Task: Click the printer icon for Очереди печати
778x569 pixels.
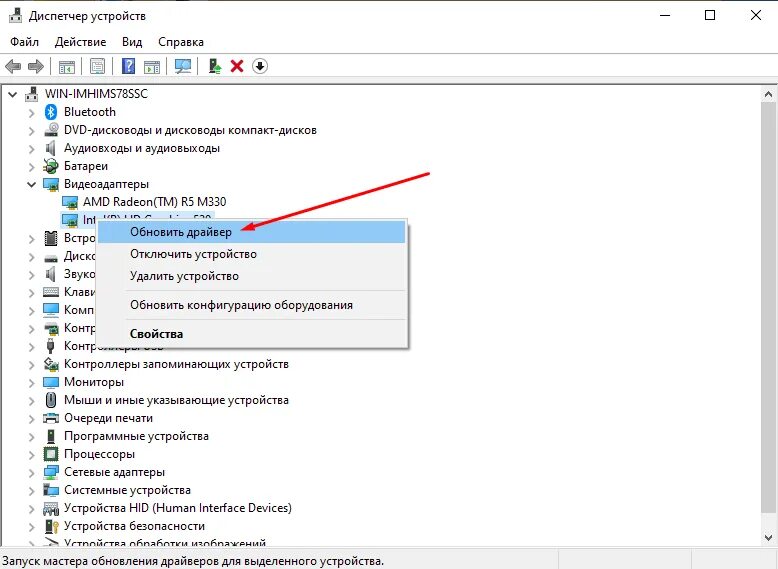Action: click(51, 418)
